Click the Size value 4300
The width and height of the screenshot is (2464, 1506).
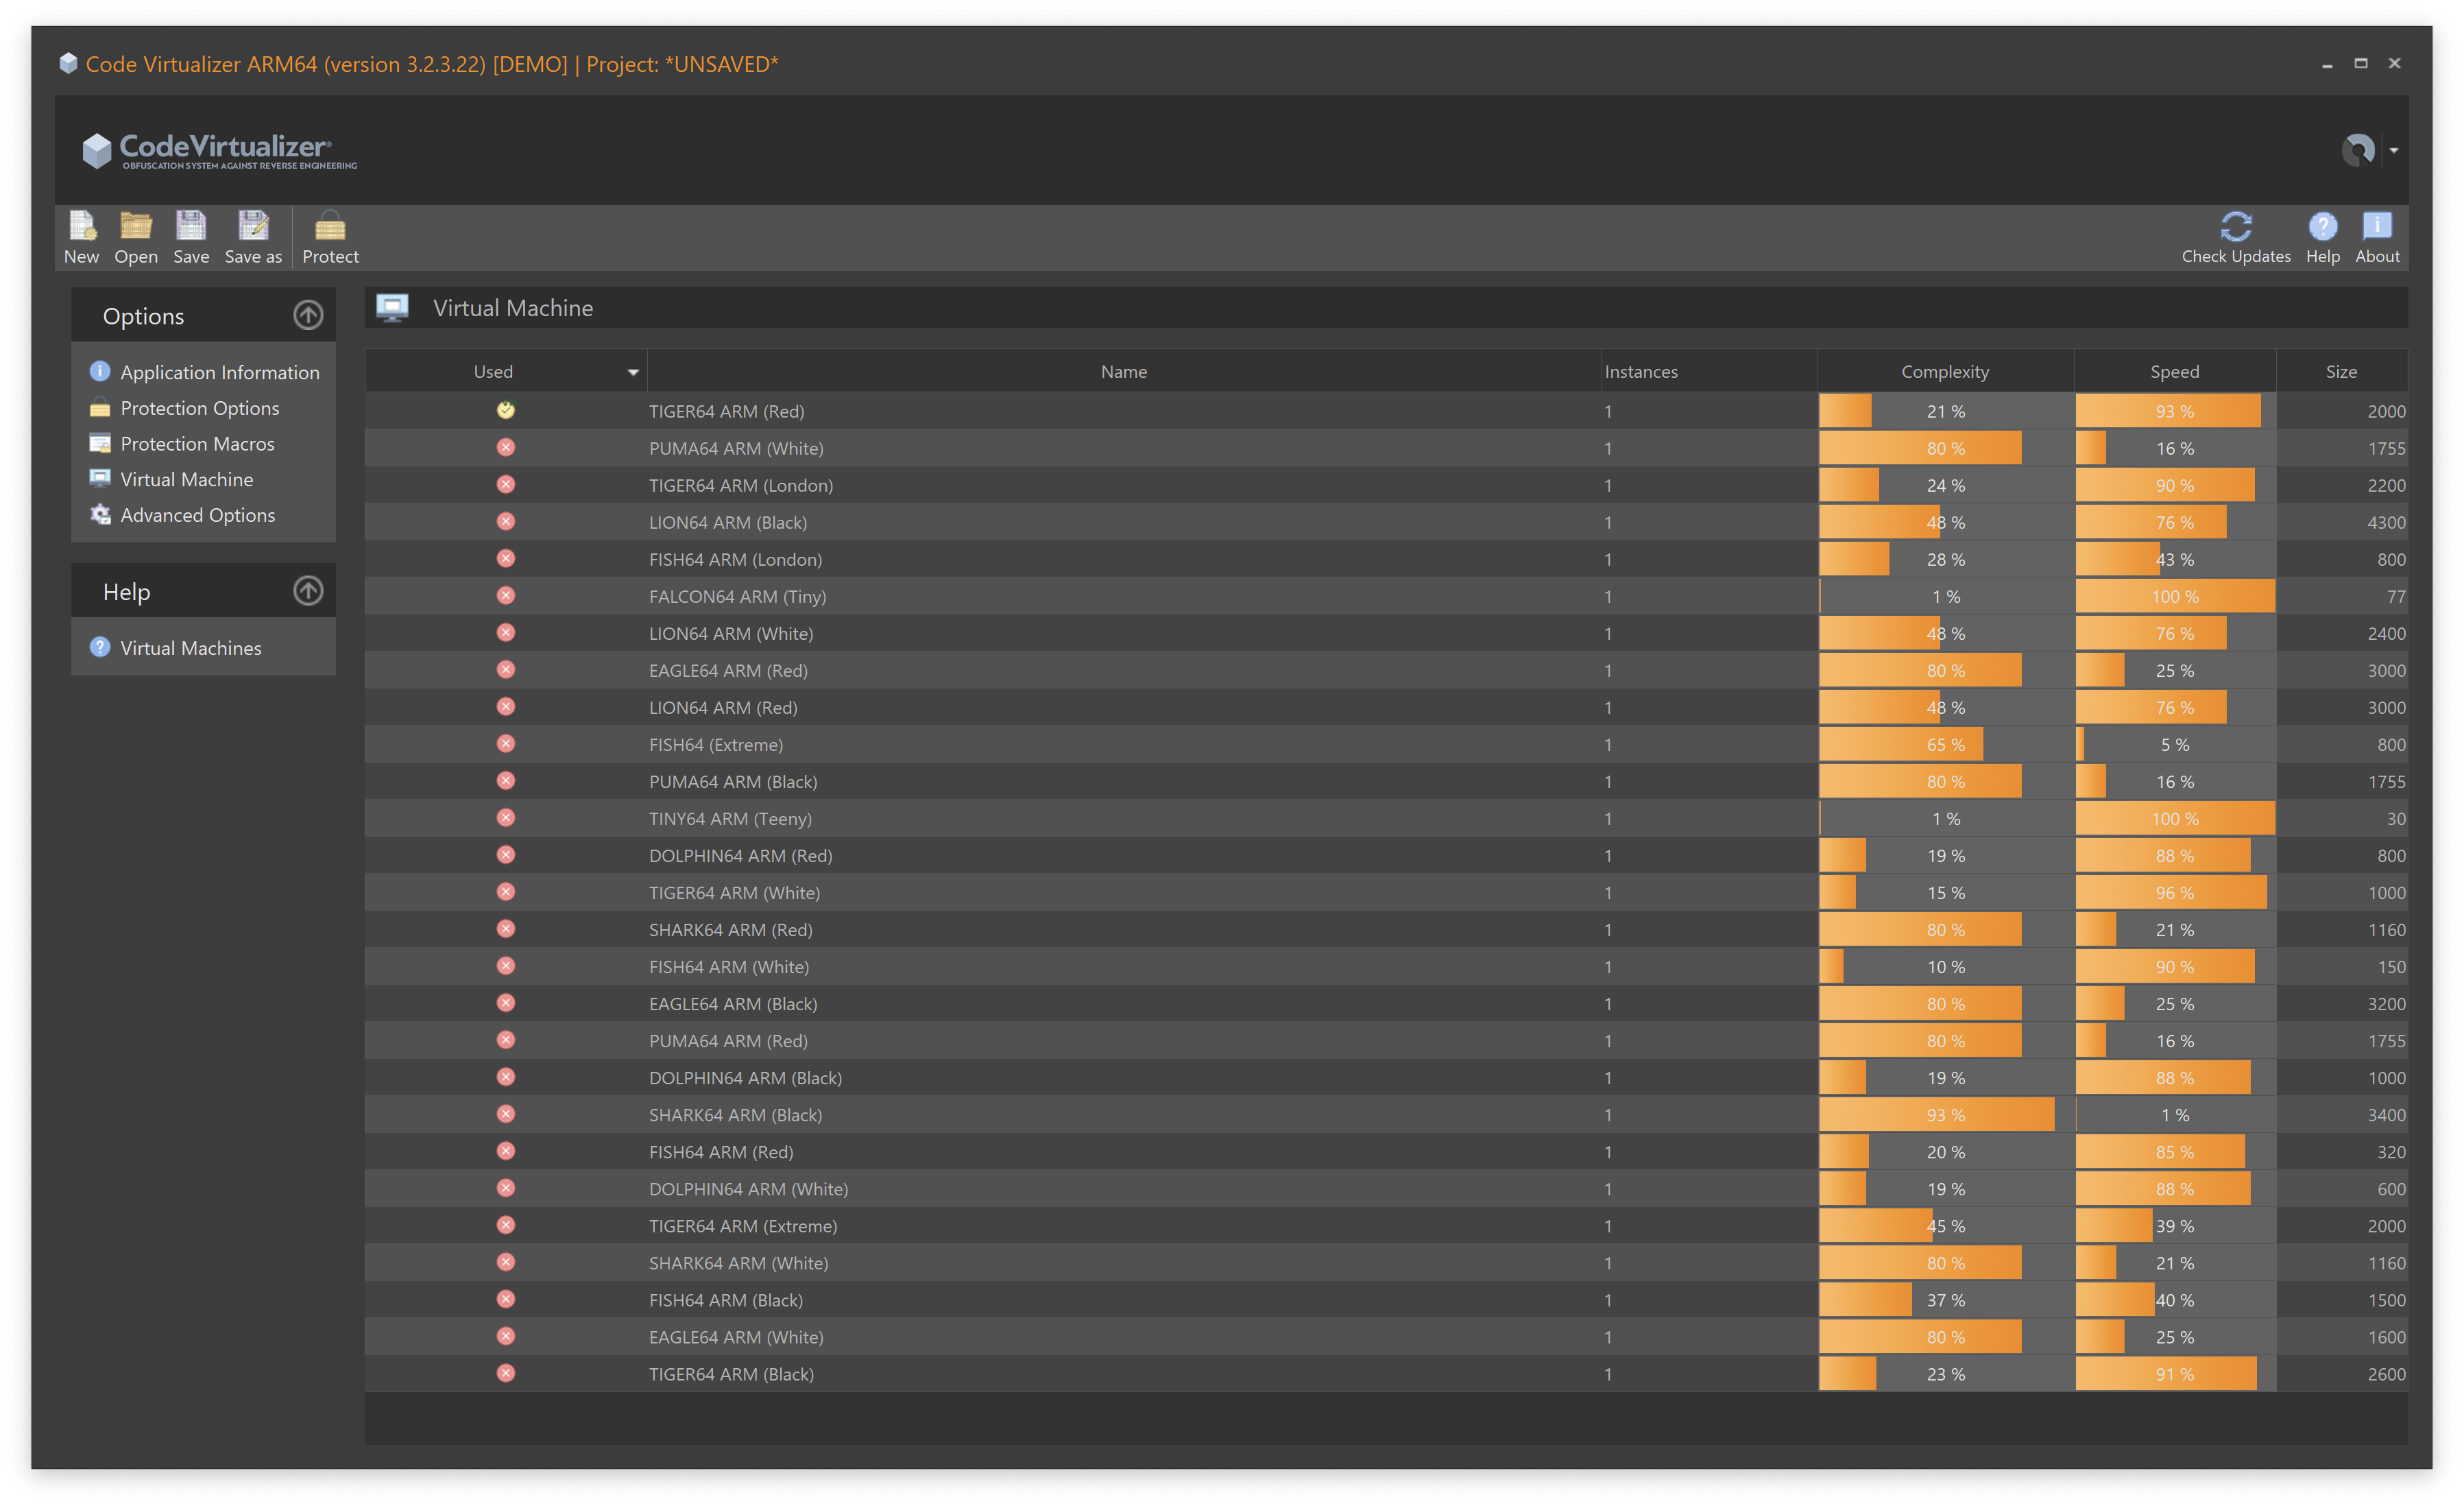point(2386,523)
